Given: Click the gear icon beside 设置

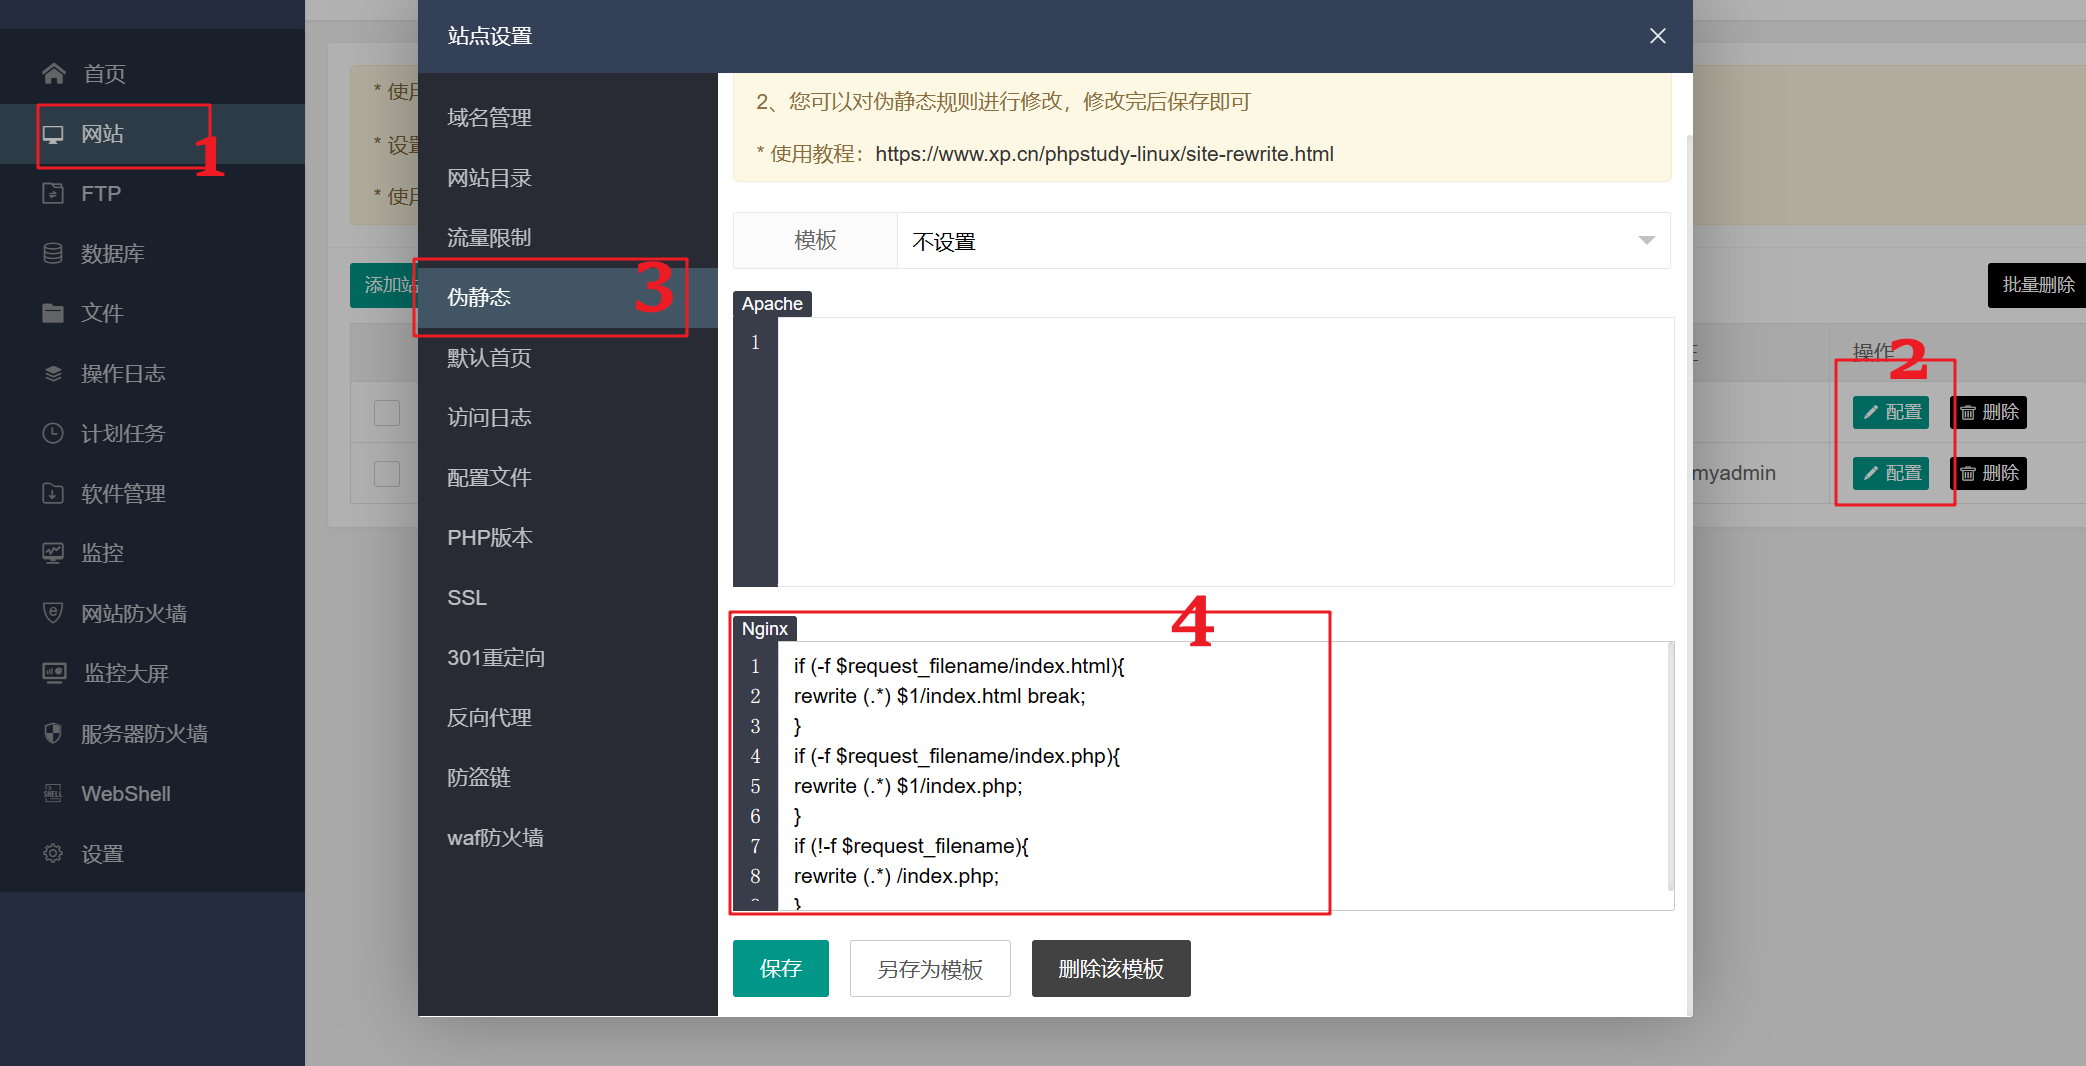Looking at the screenshot, I should tap(53, 853).
